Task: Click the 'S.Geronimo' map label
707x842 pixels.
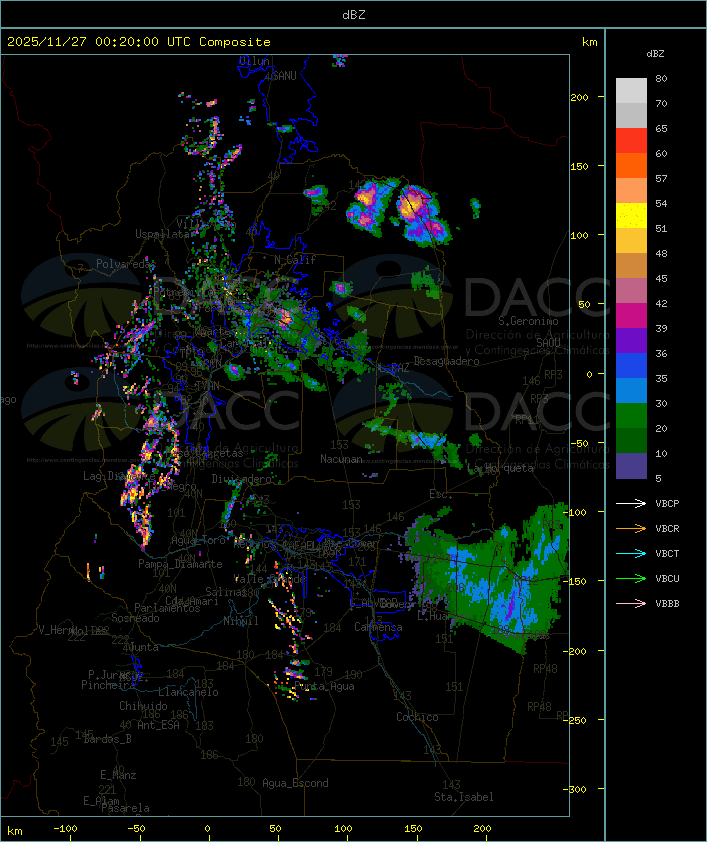Action: (x=528, y=321)
